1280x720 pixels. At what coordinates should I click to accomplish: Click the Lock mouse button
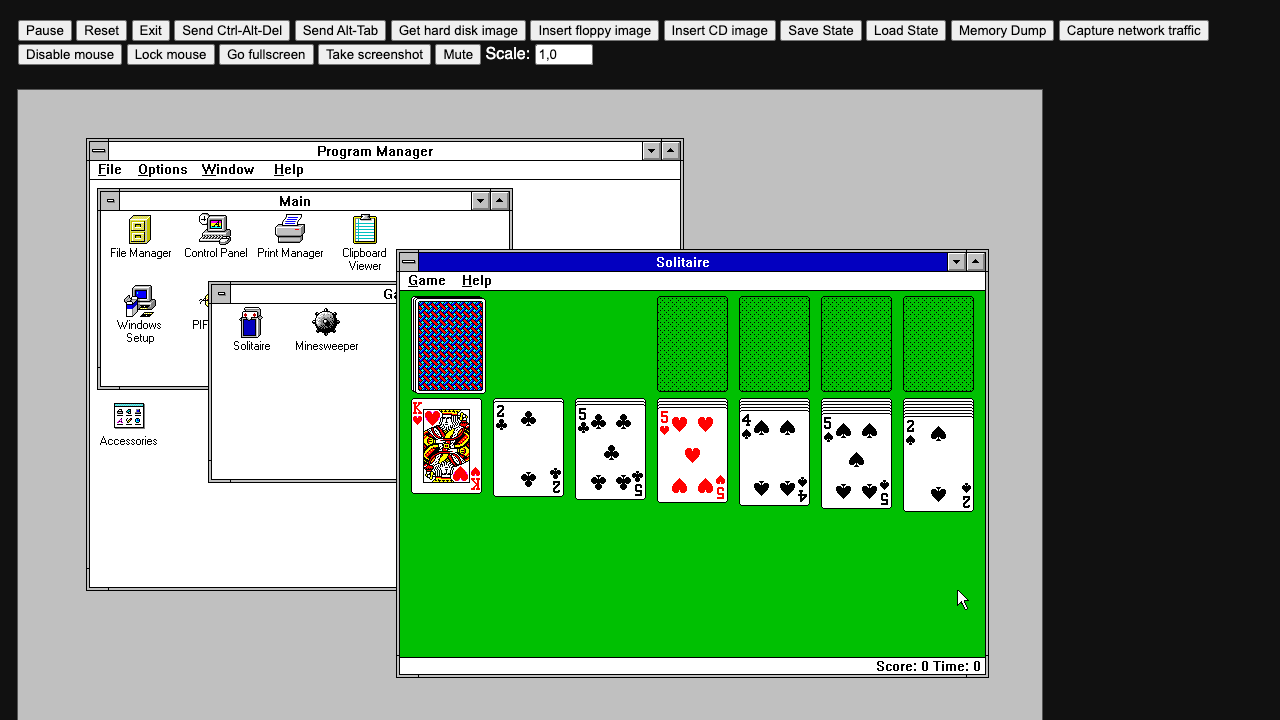[x=171, y=54]
